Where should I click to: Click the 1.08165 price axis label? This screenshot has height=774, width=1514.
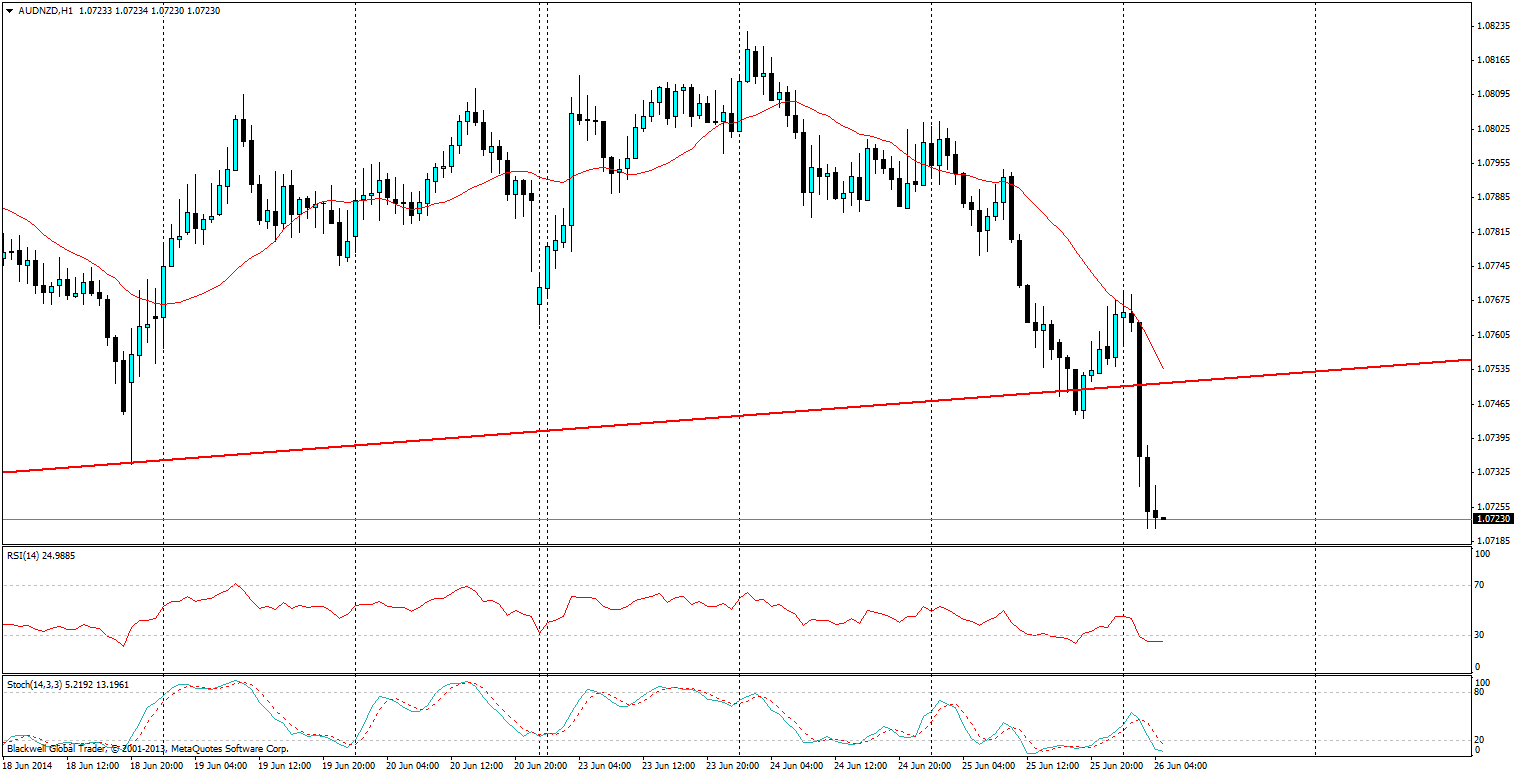pos(1494,60)
